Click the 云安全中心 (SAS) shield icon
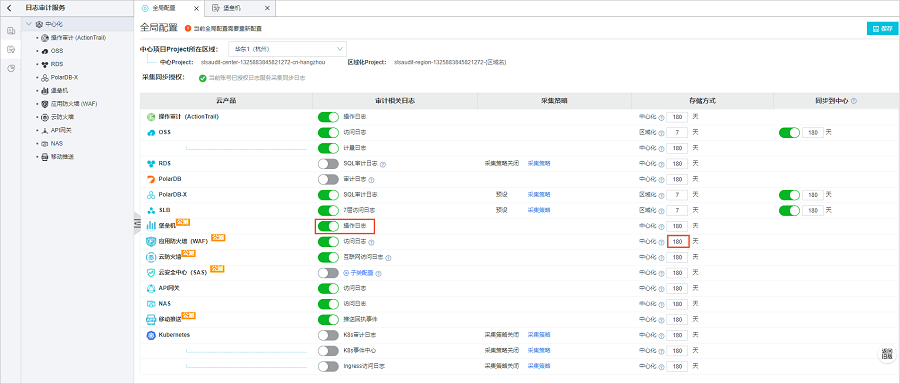The height and width of the screenshot is (384, 900). (152, 273)
